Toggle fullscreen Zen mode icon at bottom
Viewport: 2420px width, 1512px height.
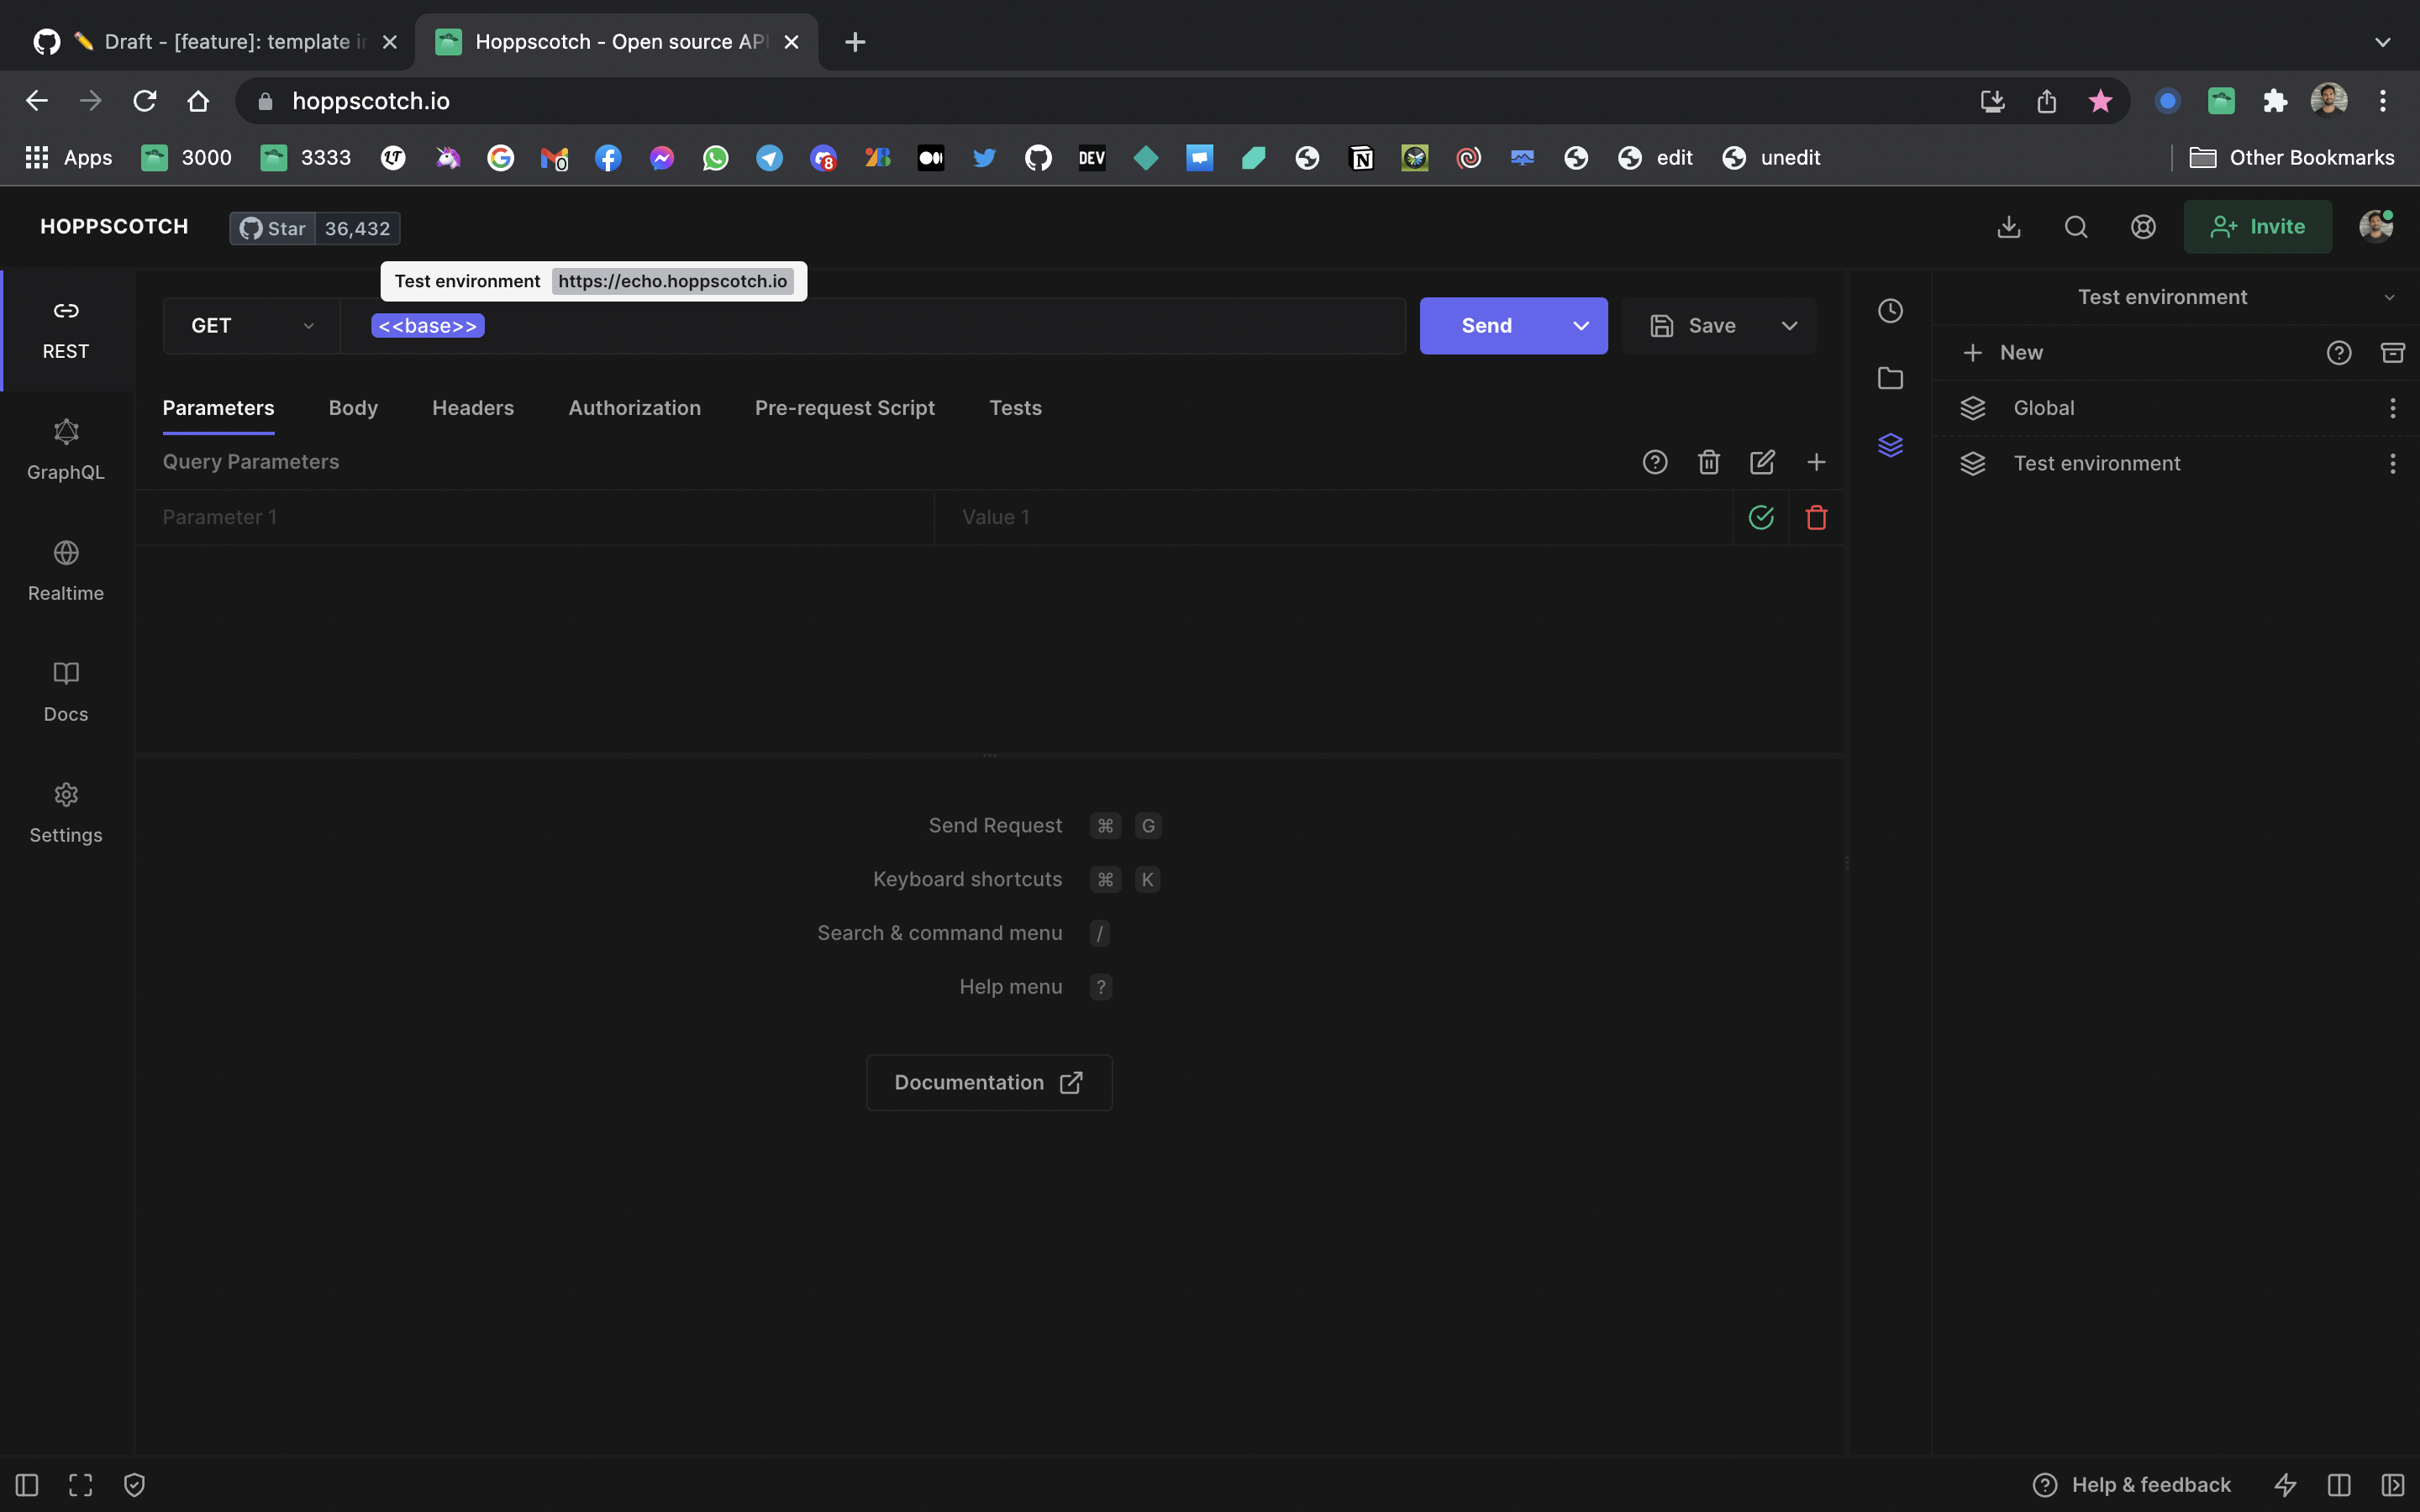tap(81, 1485)
